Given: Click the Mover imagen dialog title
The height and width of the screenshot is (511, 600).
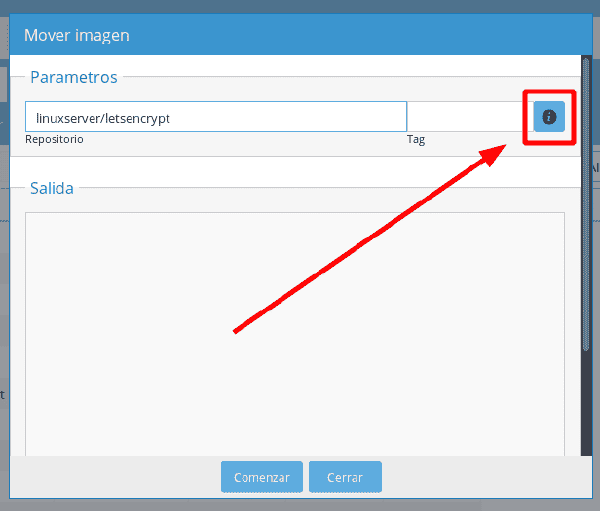Looking at the screenshot, I should click(x=77, y=36).
